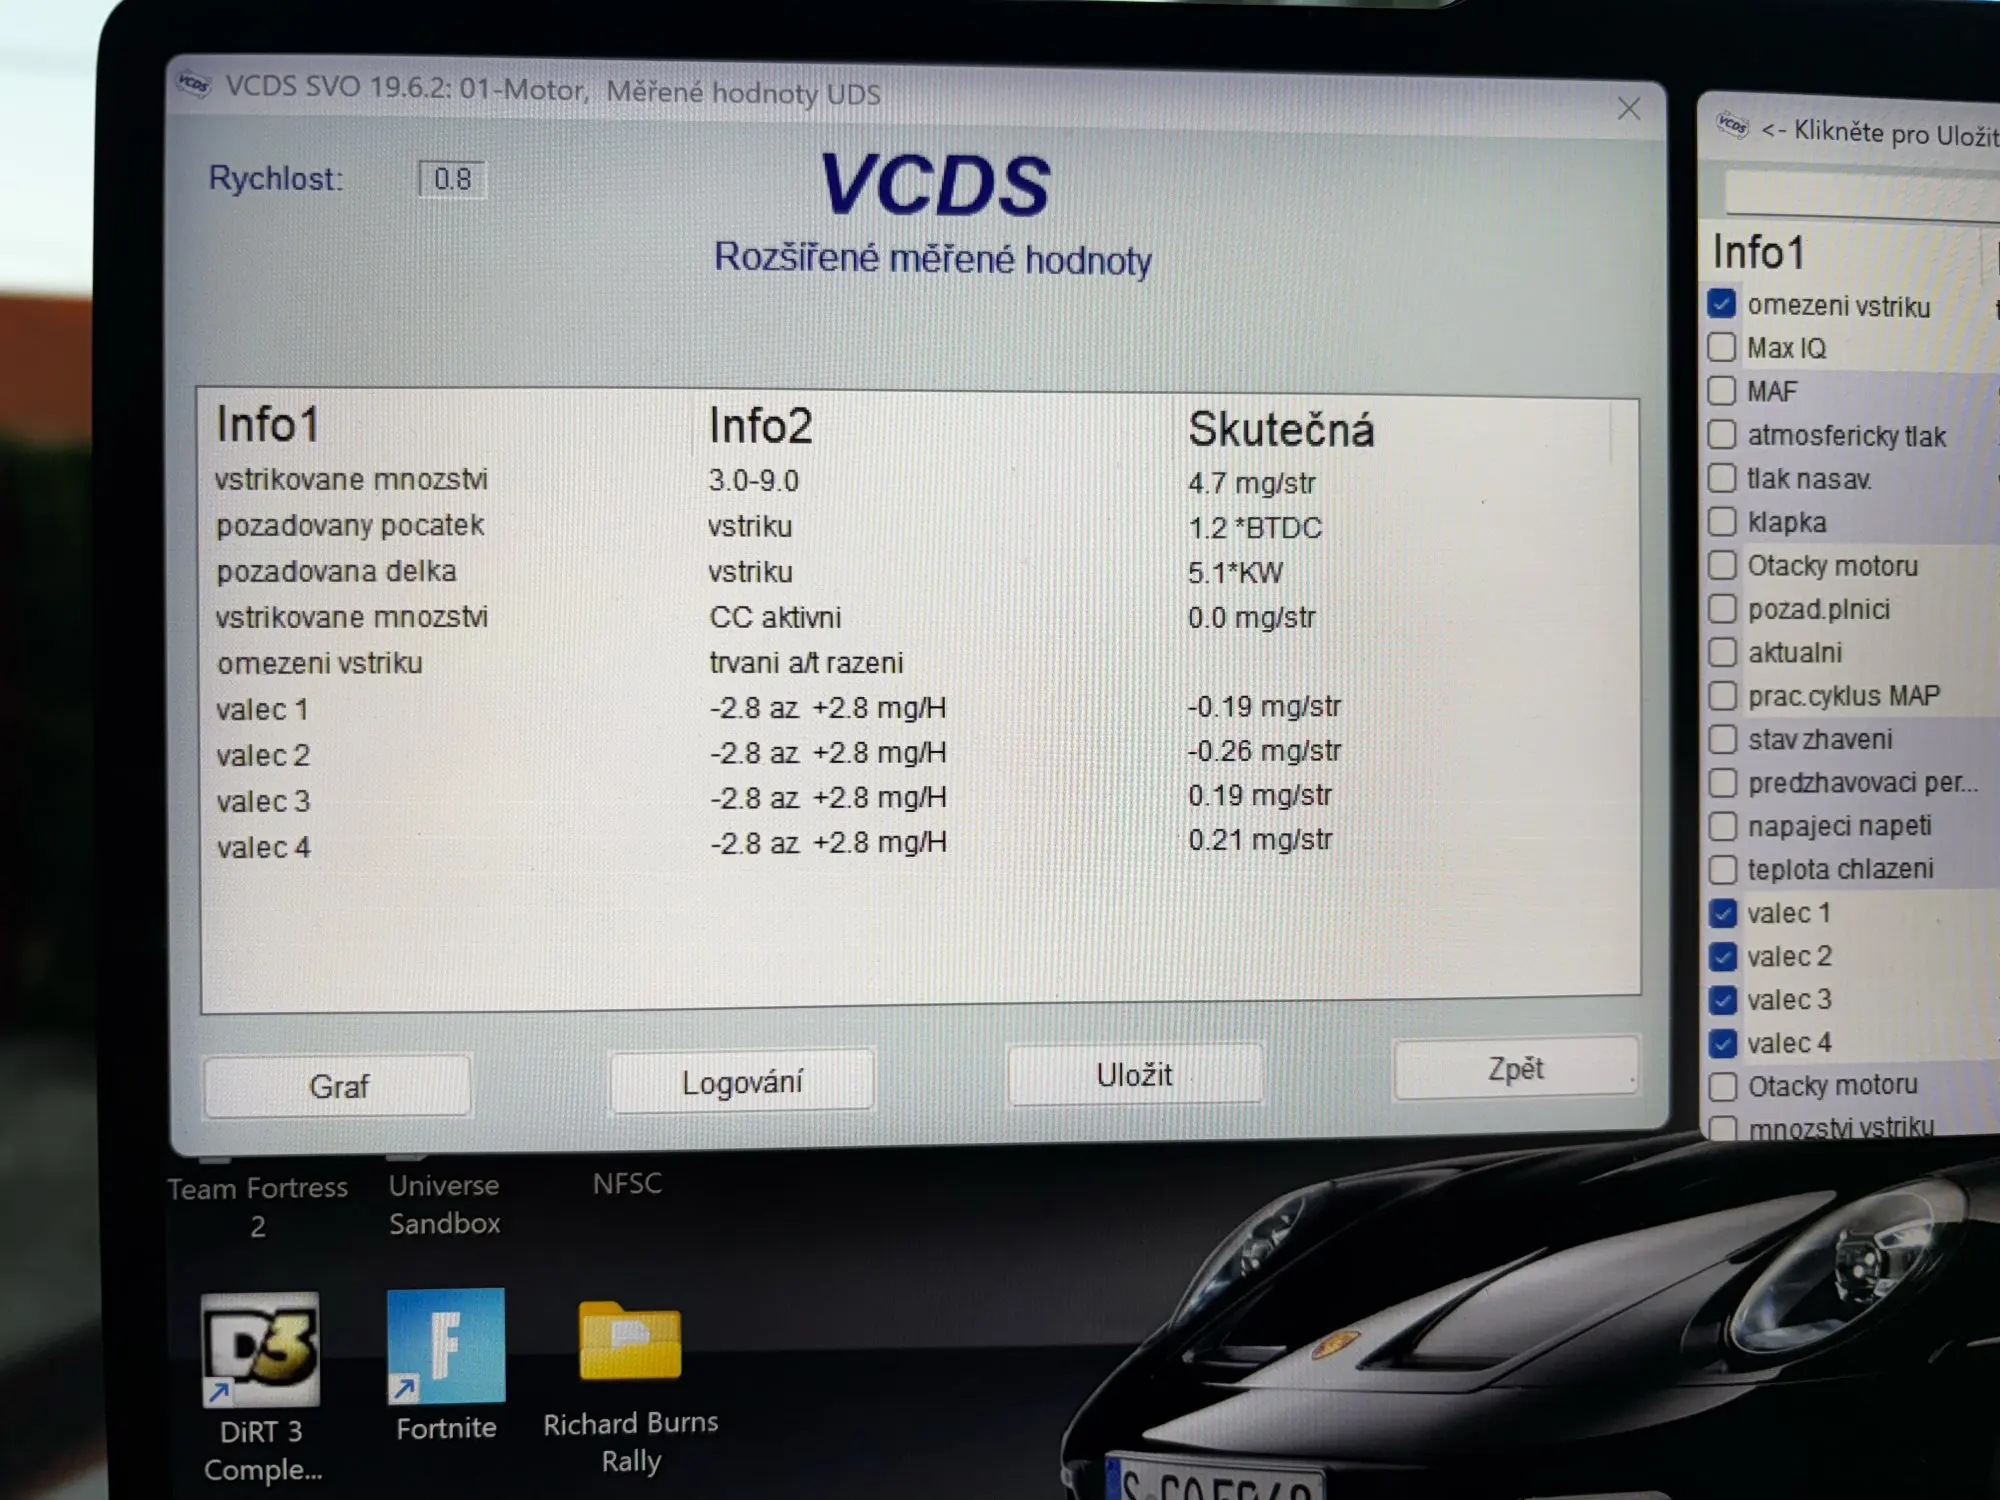2000x1500 pixels.
Task: Click the Logování button
Action: pos(742,1081)
